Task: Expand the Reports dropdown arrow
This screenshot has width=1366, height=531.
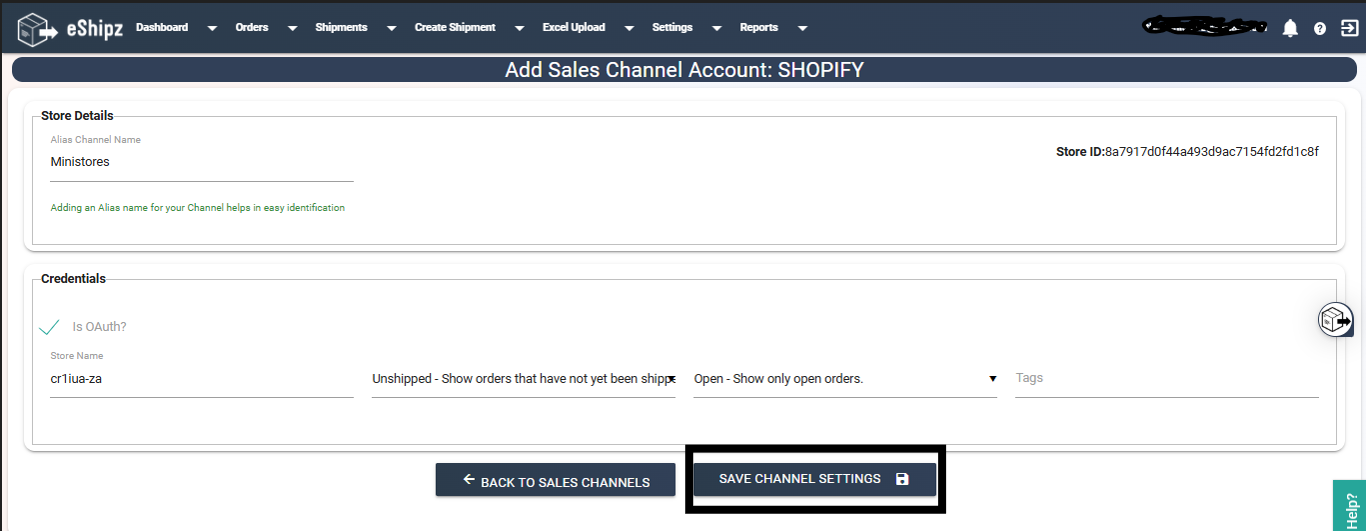Action: point(803,29)
